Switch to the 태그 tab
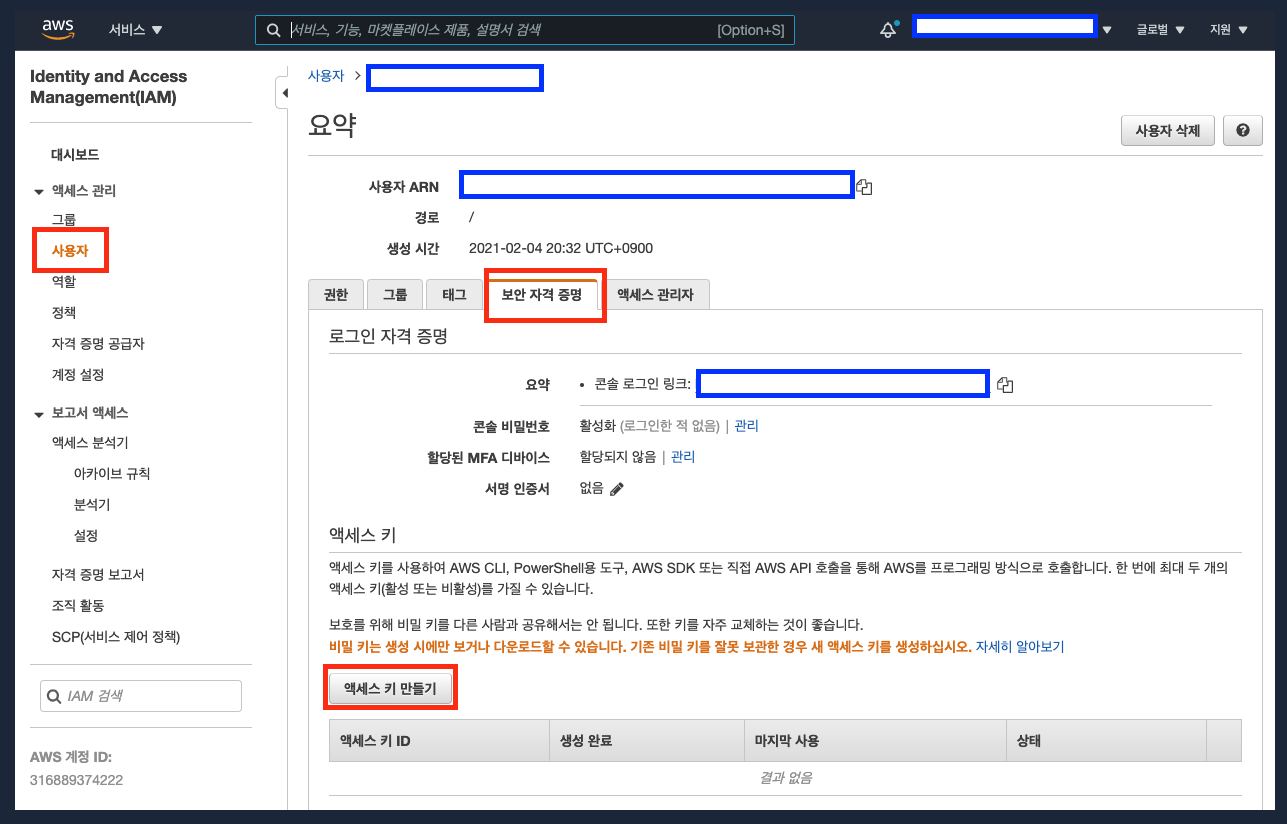This screenshot has width=1287, height=824. point(454,294)
